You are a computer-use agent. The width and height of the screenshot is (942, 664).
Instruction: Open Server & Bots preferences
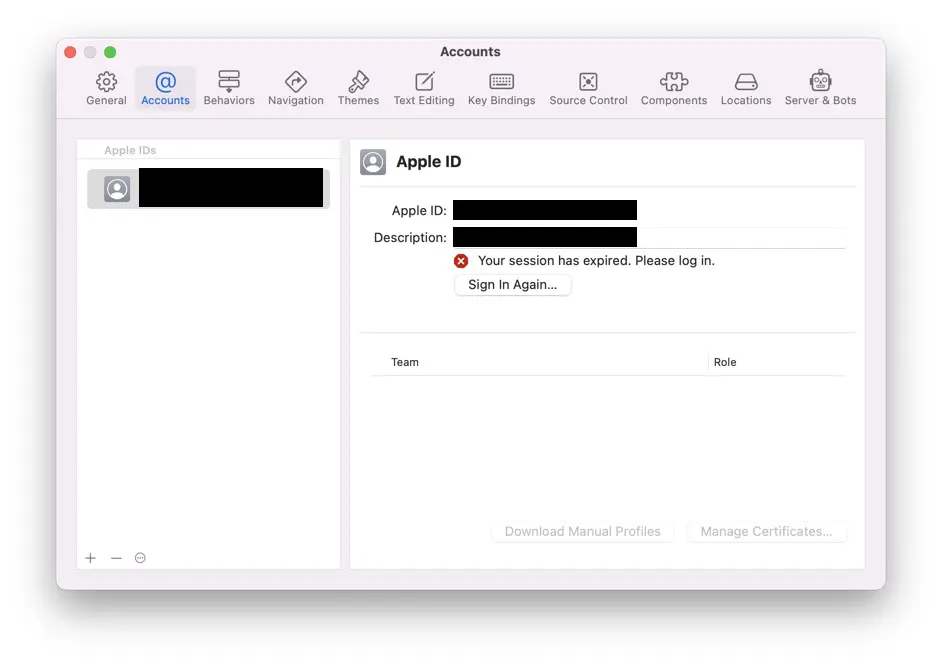(x=820, y=88)
